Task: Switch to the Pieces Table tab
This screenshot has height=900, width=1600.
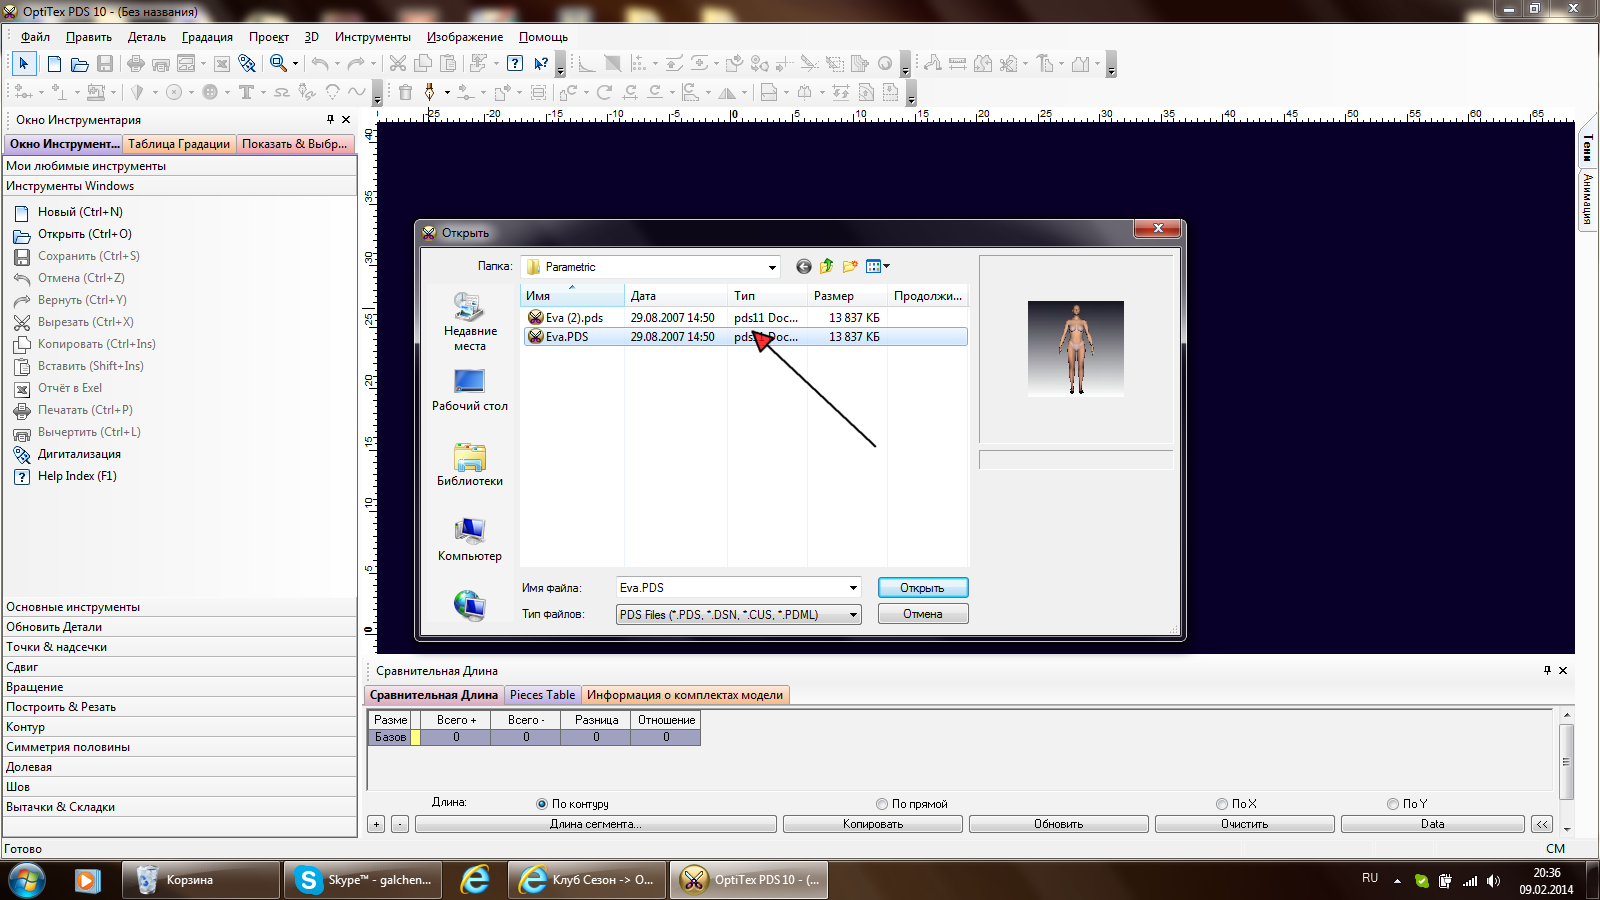Action: (x=542, y=695)
